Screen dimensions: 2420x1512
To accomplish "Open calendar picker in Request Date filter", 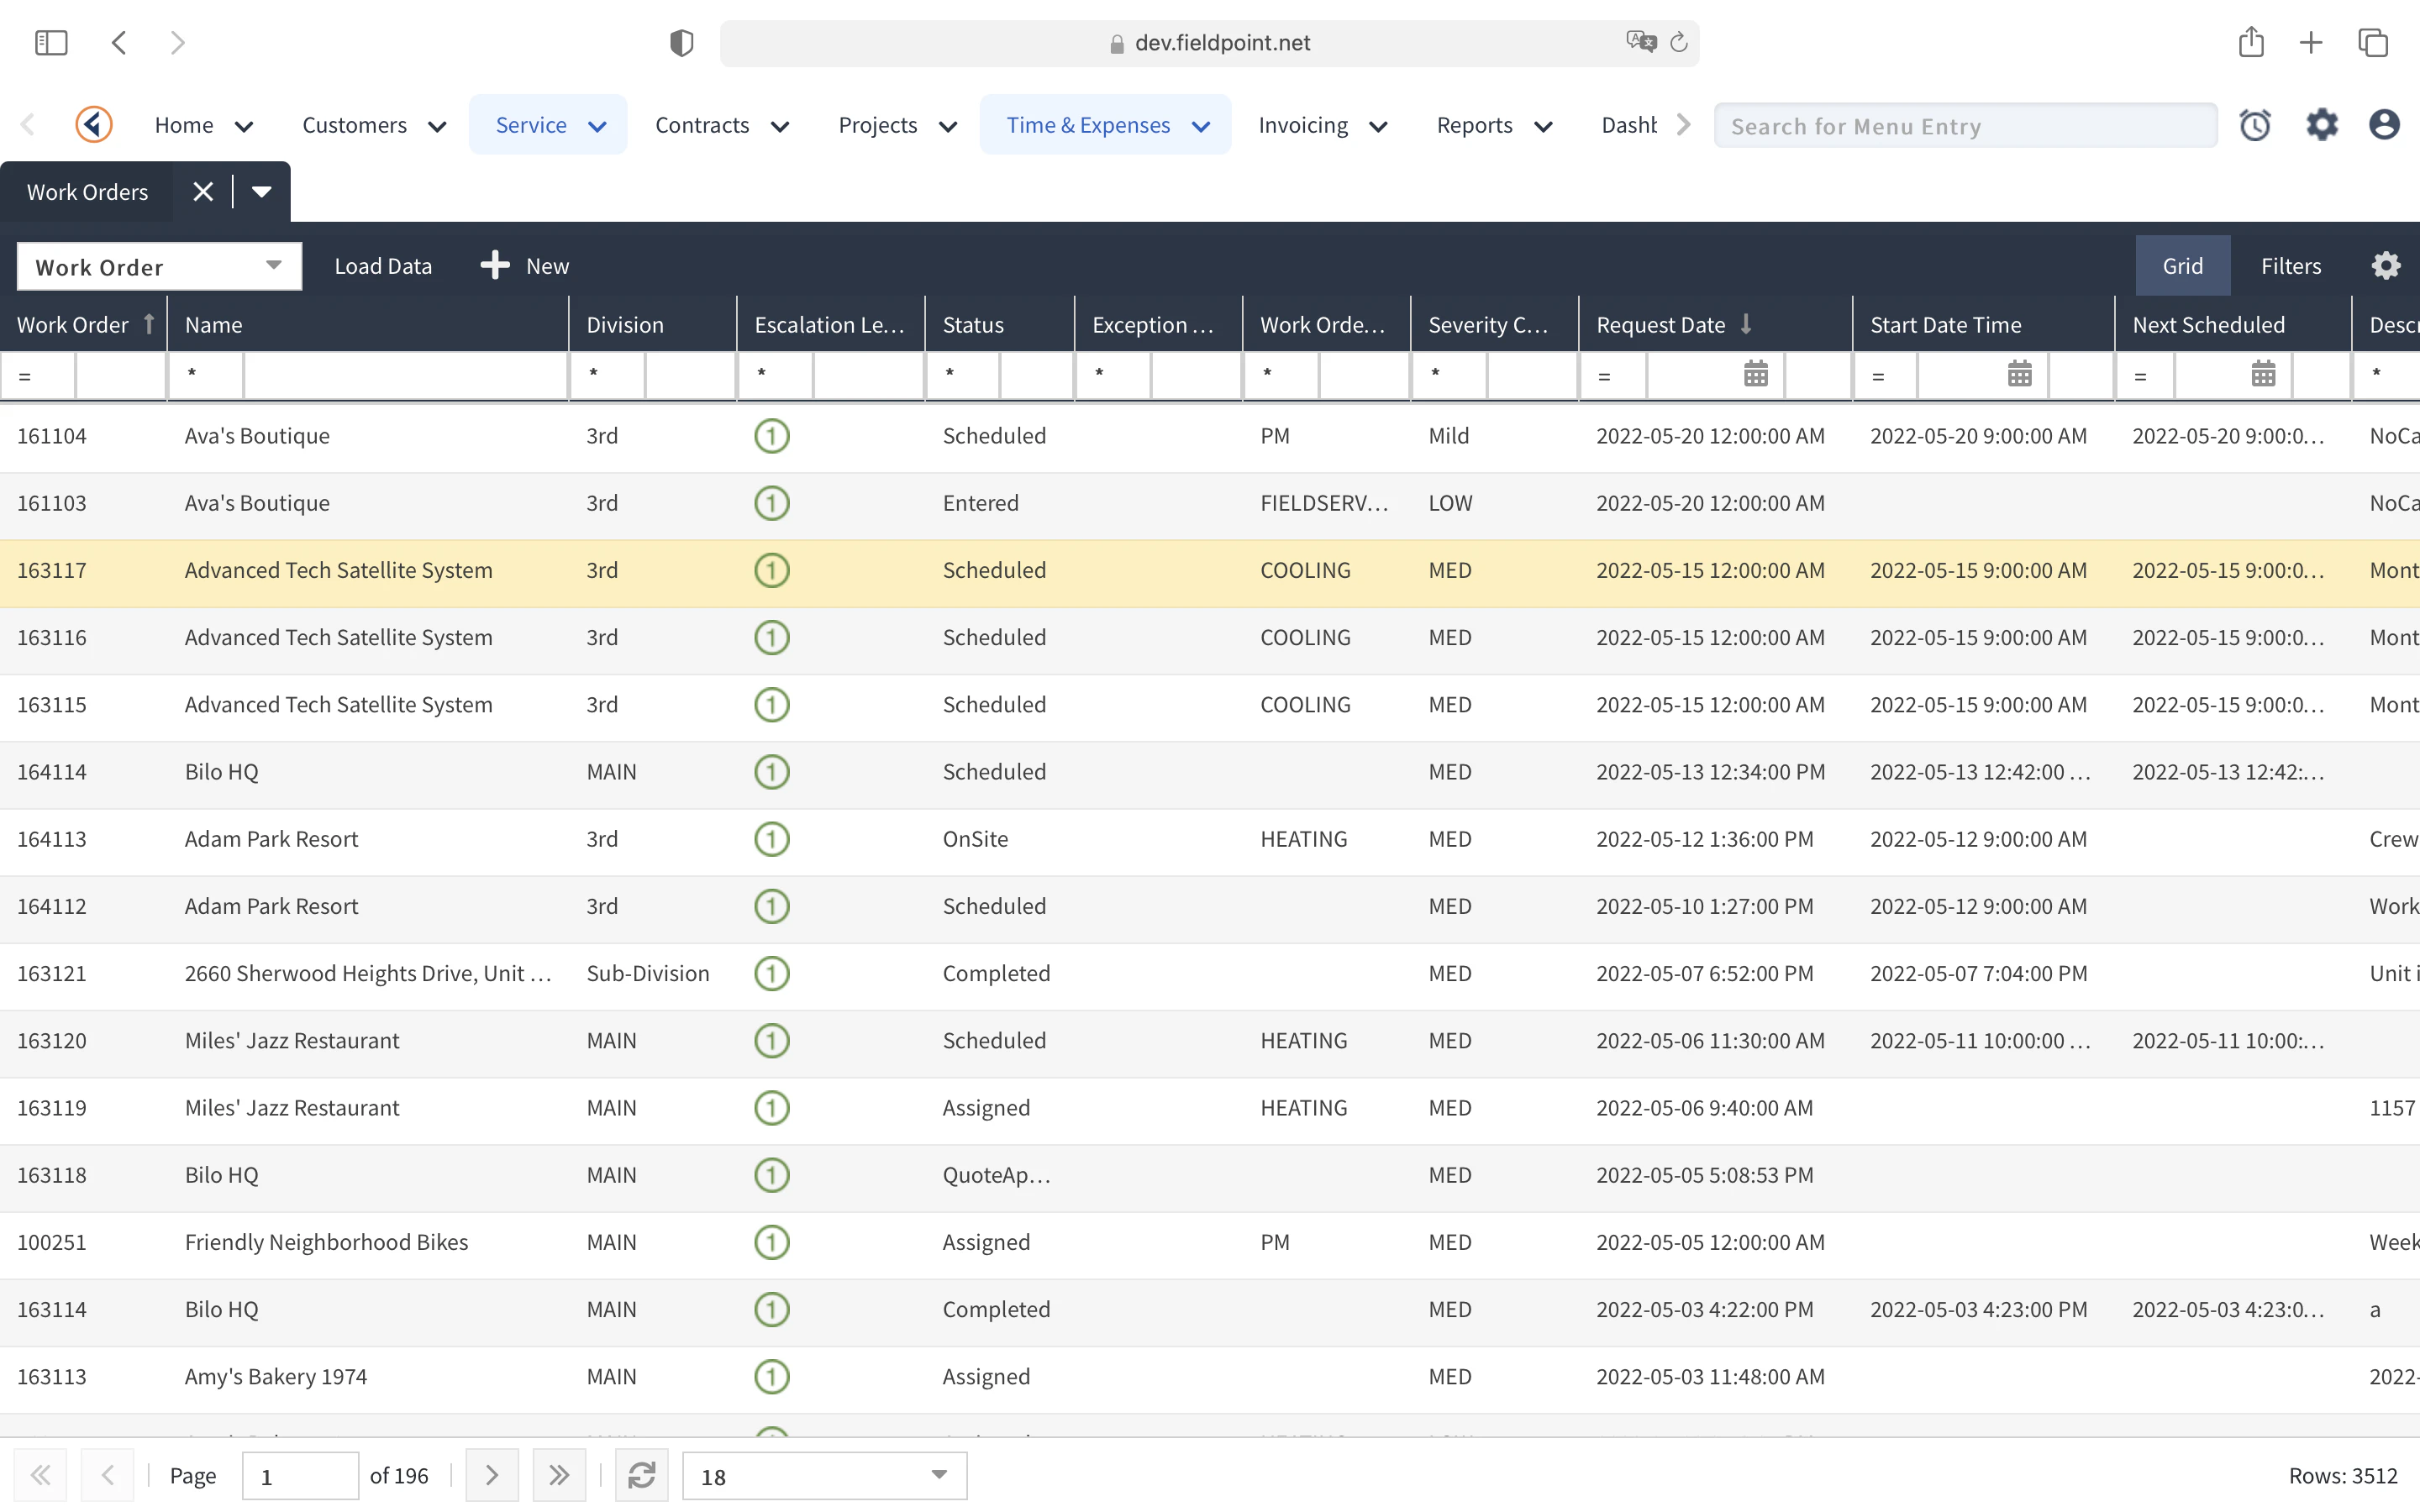I will coord(1755,375).
